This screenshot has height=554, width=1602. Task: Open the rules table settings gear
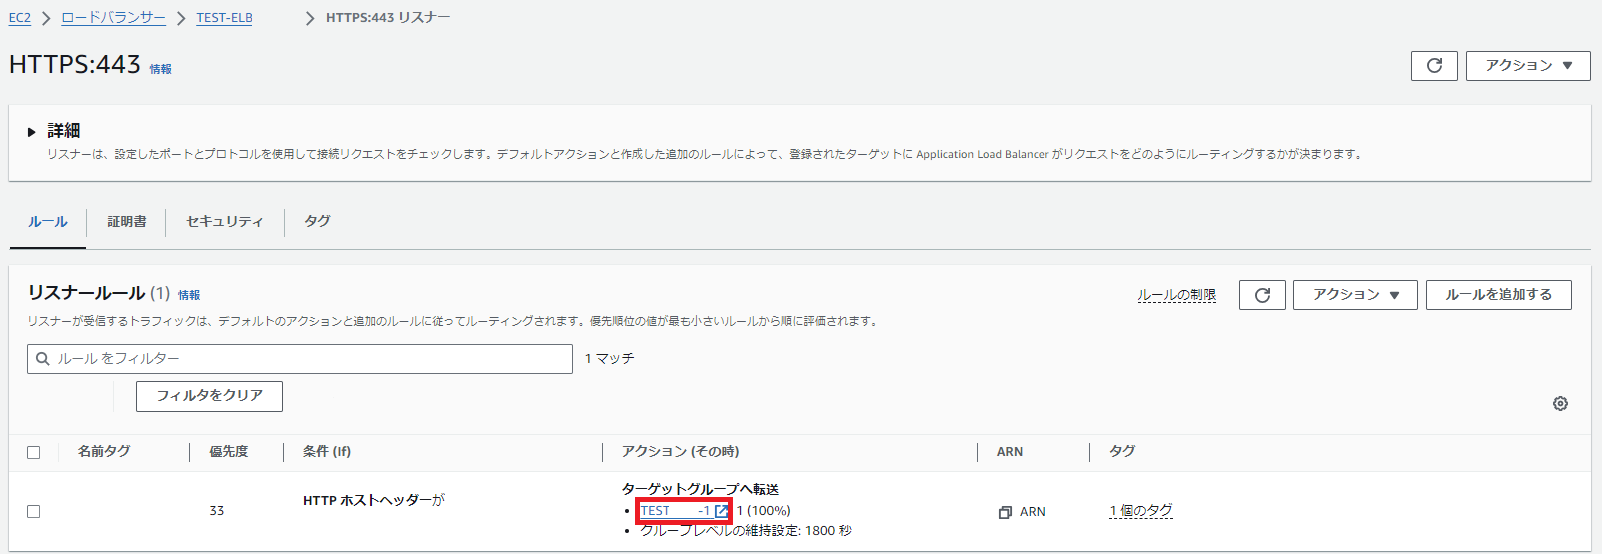(1560, 404)
